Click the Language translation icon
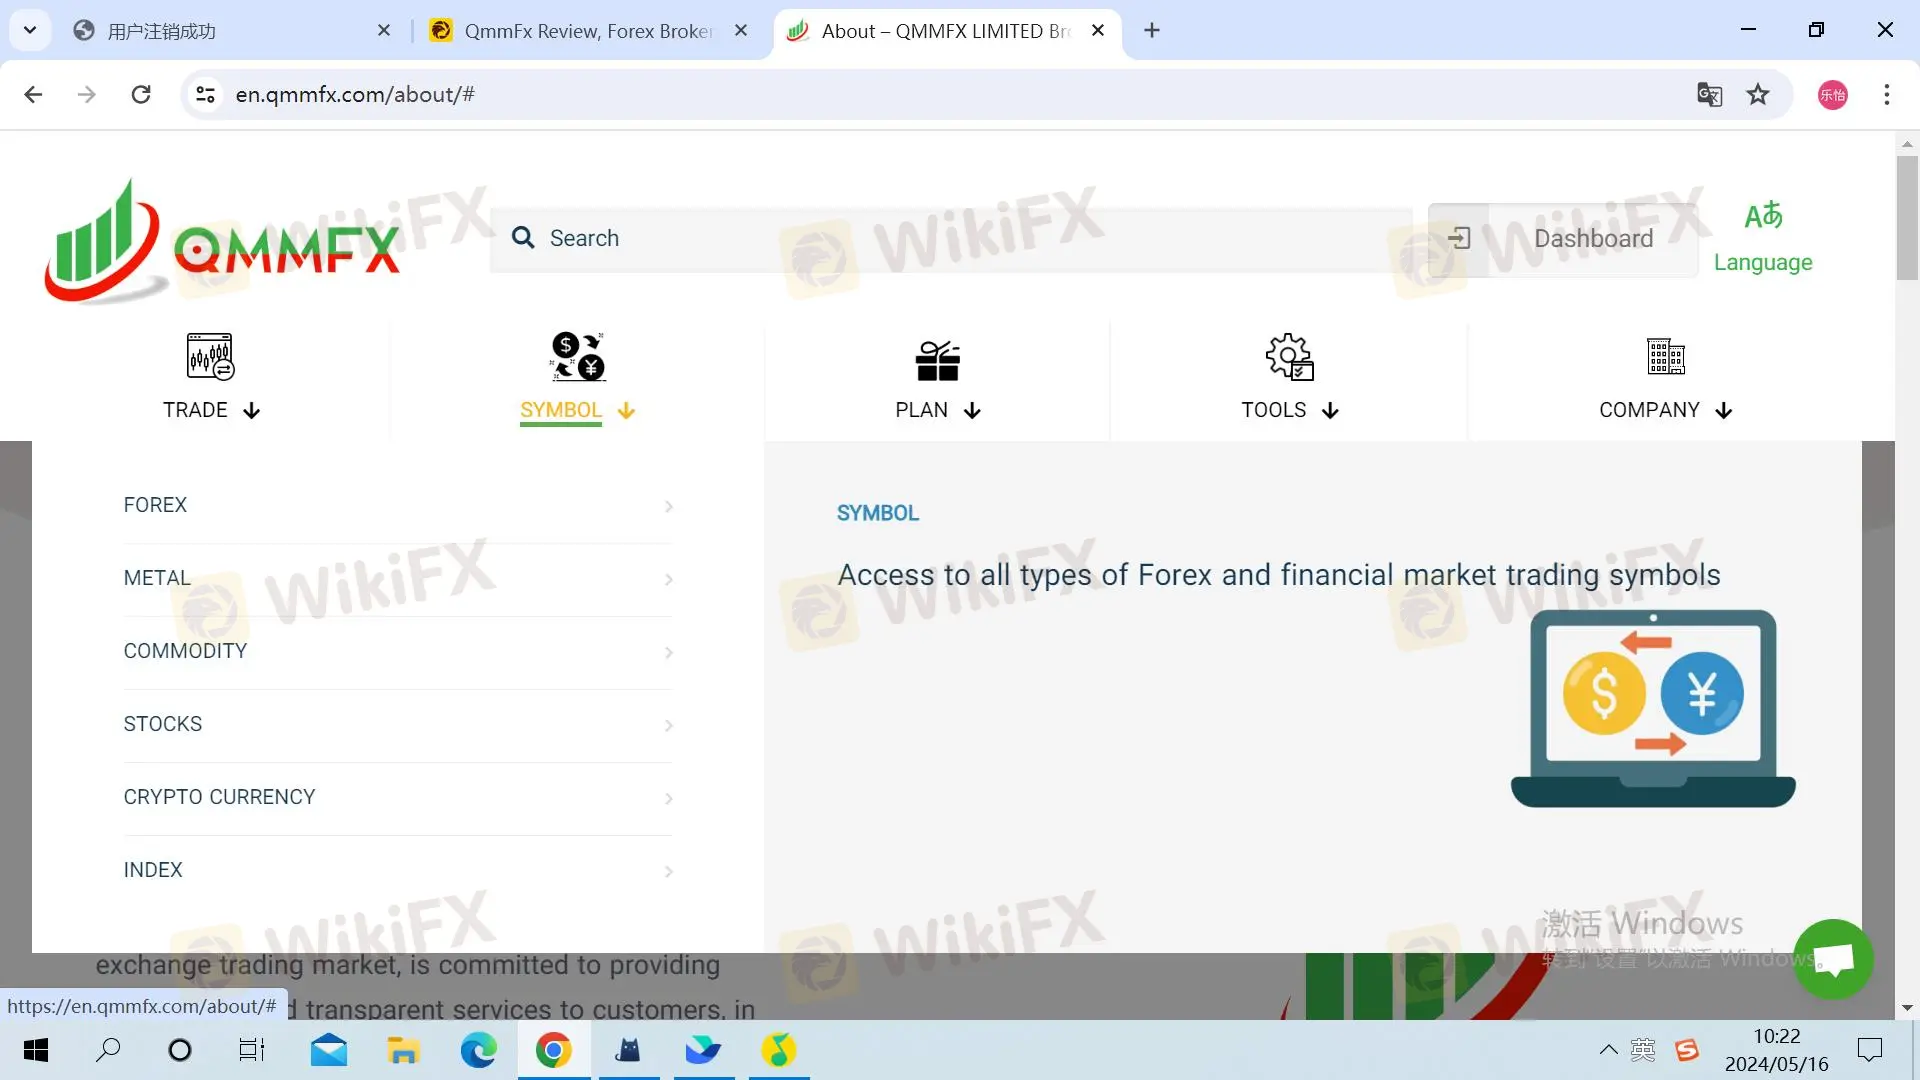 tap(1763, 216)
